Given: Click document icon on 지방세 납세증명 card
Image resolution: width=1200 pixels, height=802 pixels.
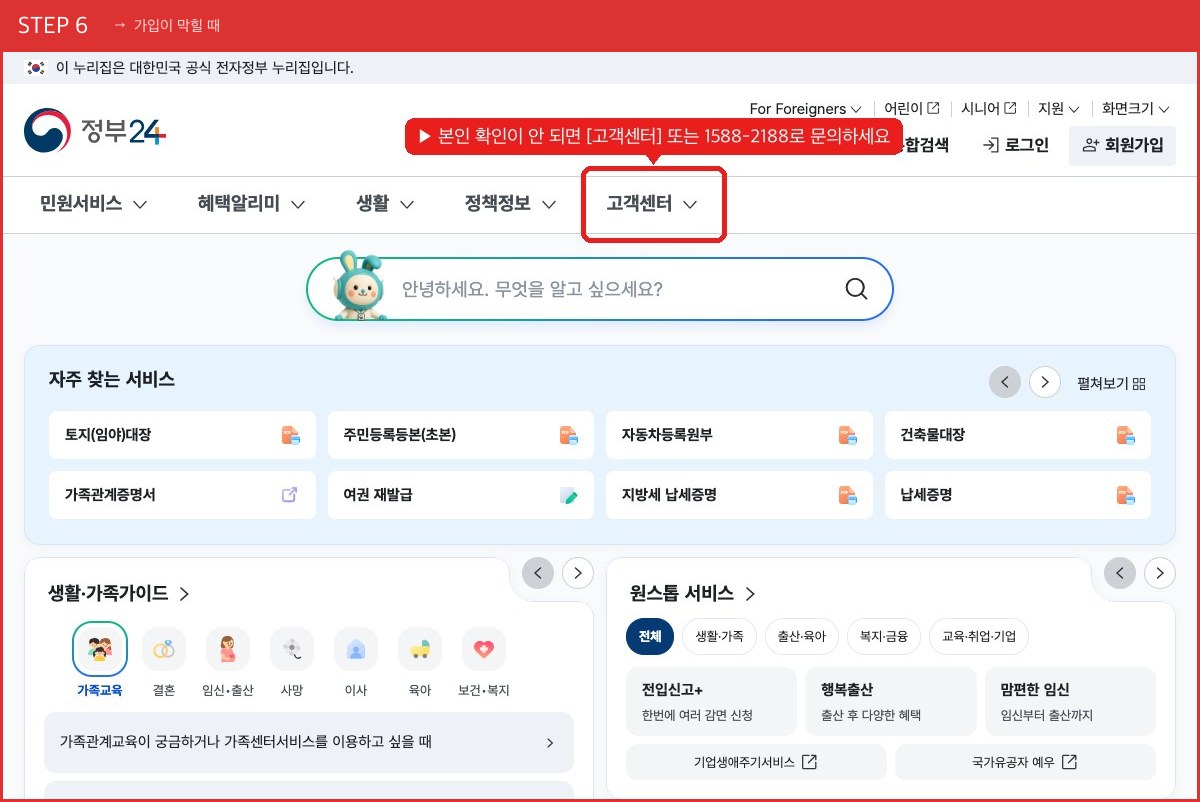Looking at the screenshot, I should (x=847, y=494).
